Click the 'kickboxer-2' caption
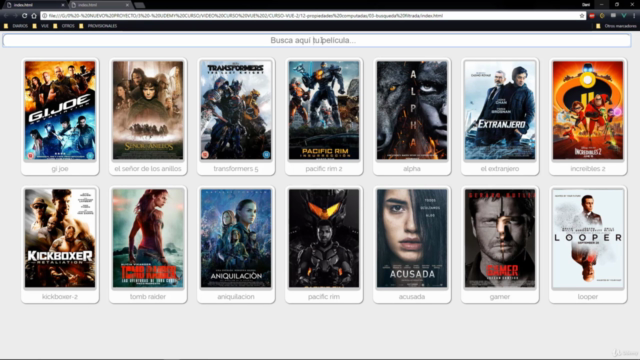Image resolution: width=640 pixels, height=360 pixels. [60, 297]
